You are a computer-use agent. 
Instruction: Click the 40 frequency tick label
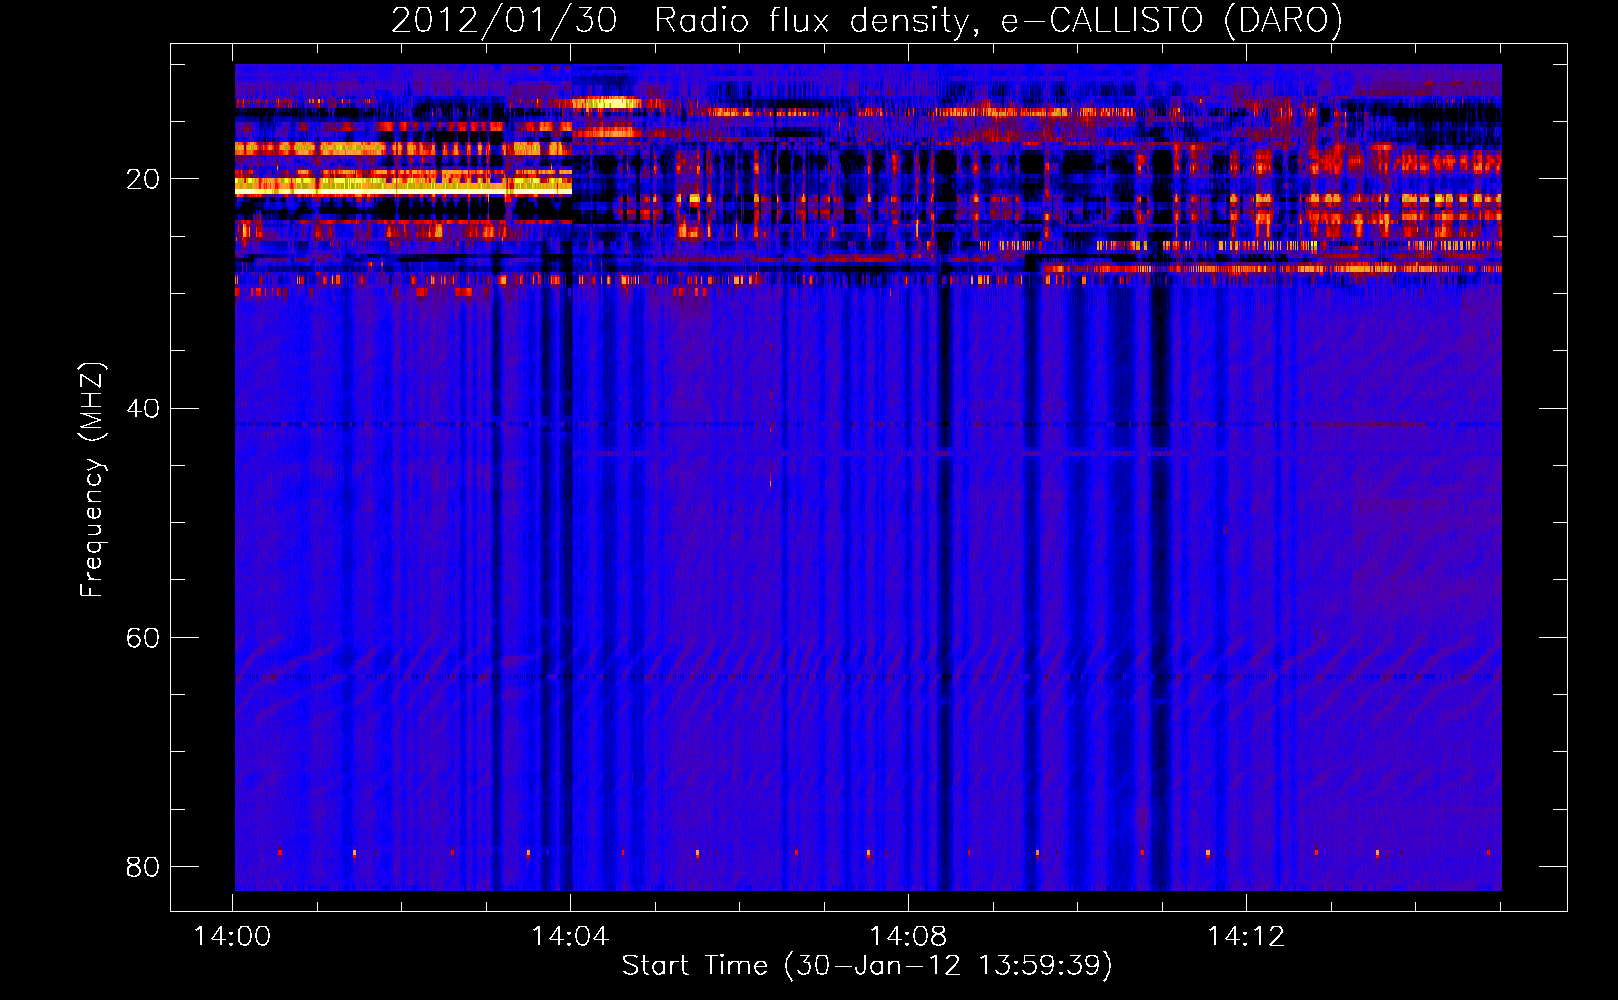click(143, 408)
